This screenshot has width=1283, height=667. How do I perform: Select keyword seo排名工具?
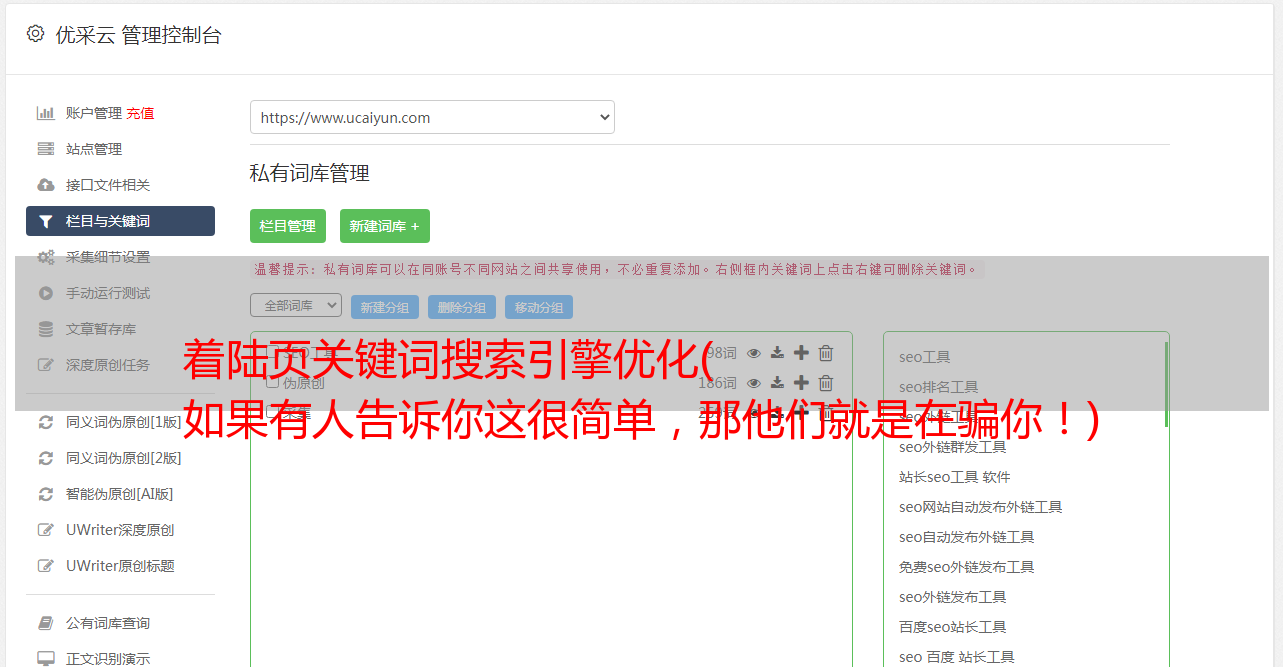tap(939, 387)
